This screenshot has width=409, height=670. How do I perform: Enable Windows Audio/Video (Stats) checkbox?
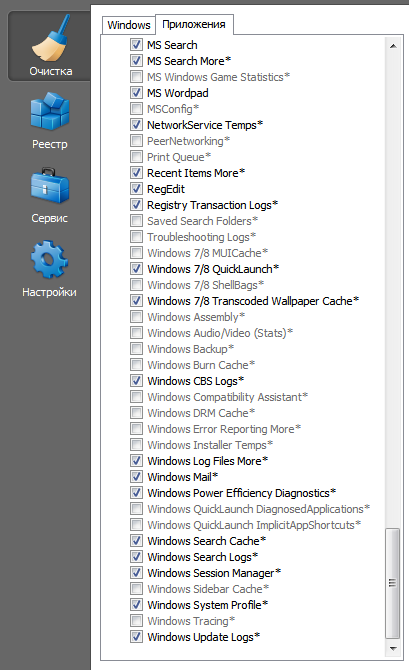(136, 332)
